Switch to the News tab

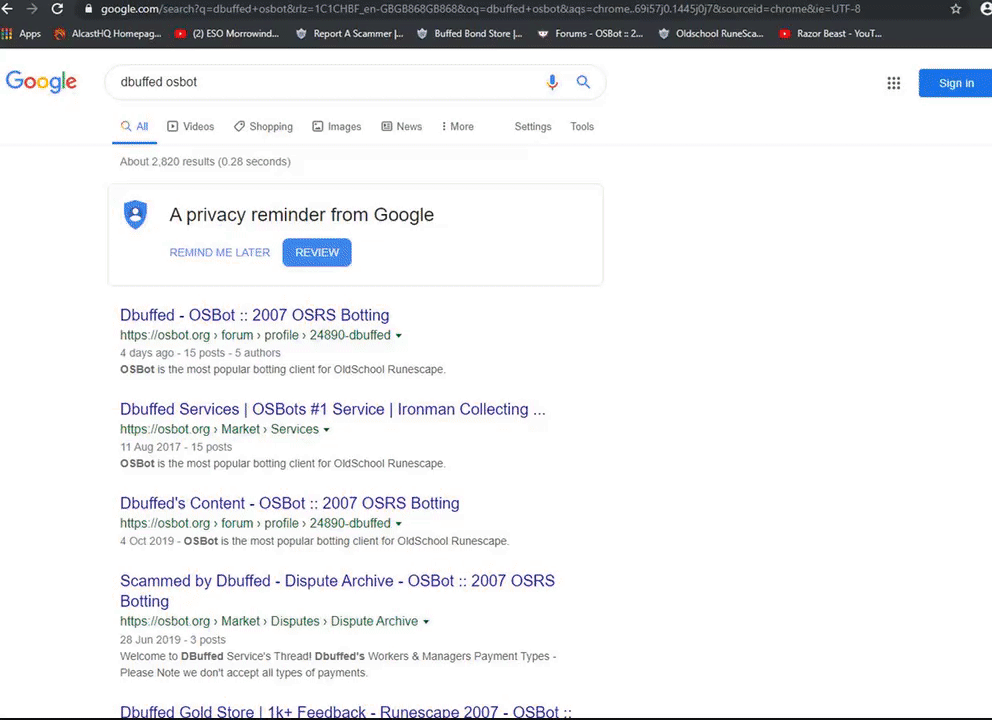click(402, 127)
